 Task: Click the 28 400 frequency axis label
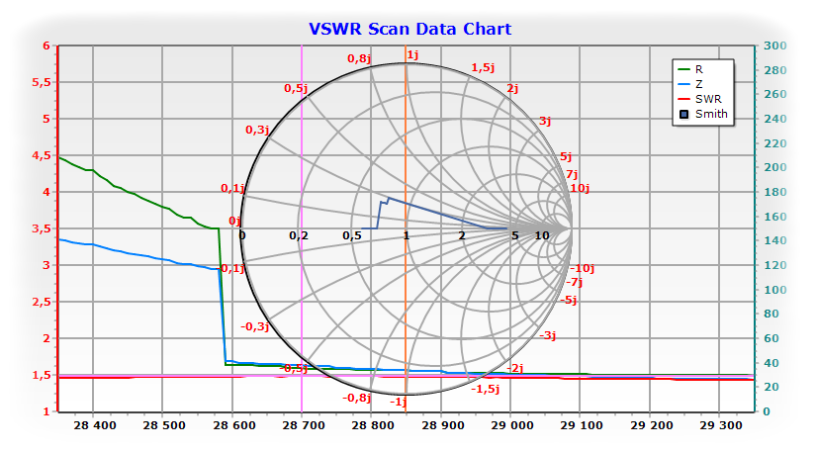pos(95,425)
